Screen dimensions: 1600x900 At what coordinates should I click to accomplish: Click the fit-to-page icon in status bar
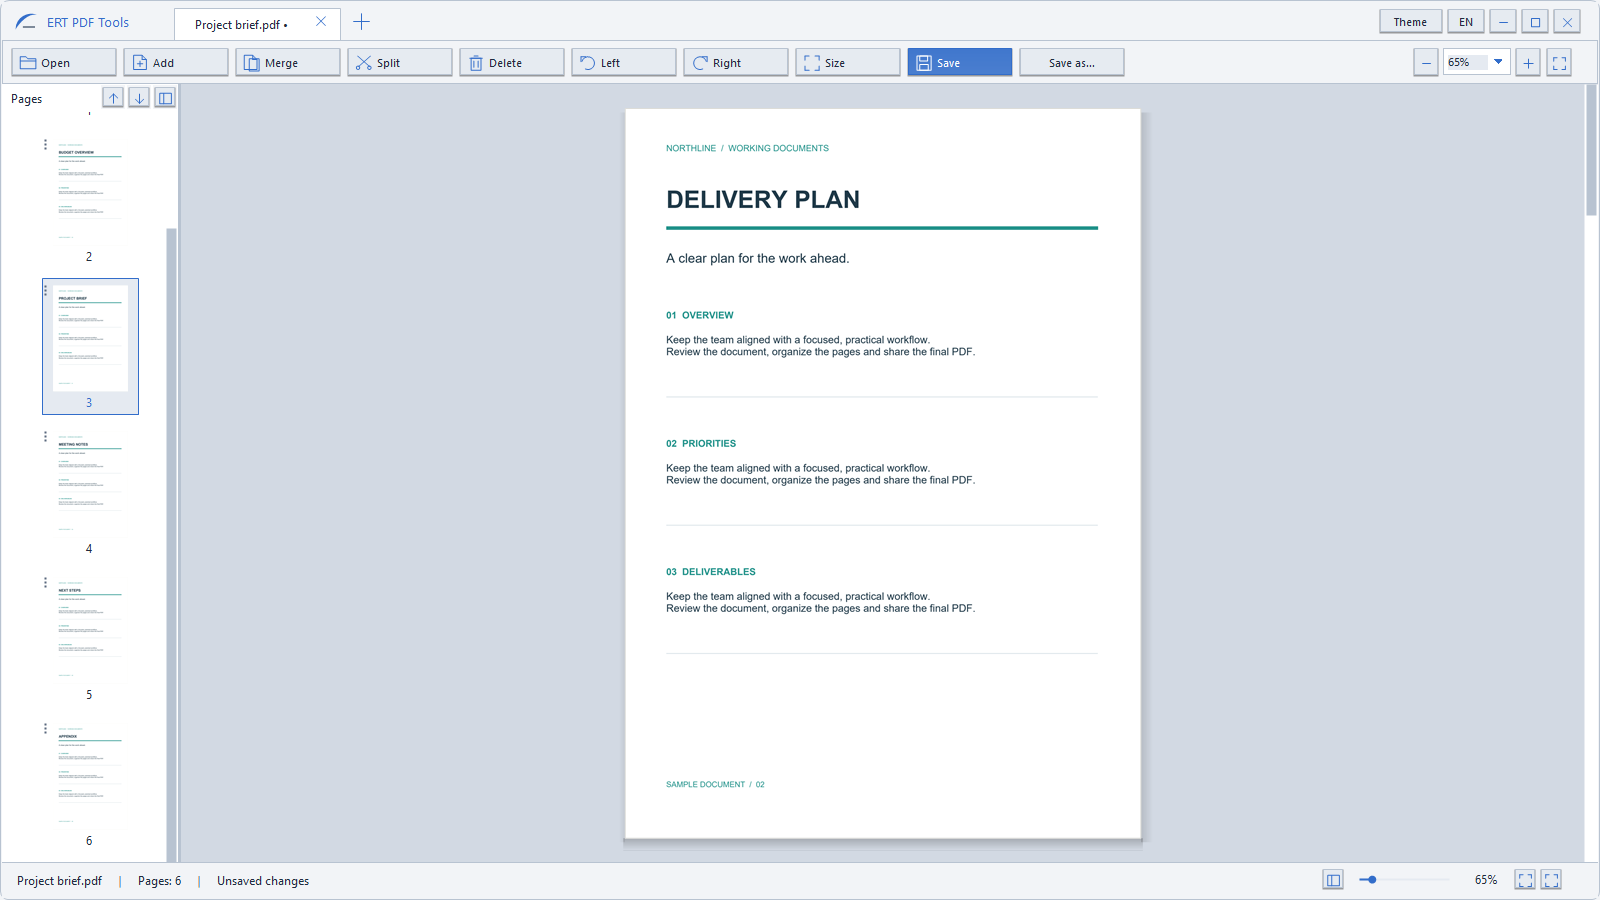tap(1525, 880)
